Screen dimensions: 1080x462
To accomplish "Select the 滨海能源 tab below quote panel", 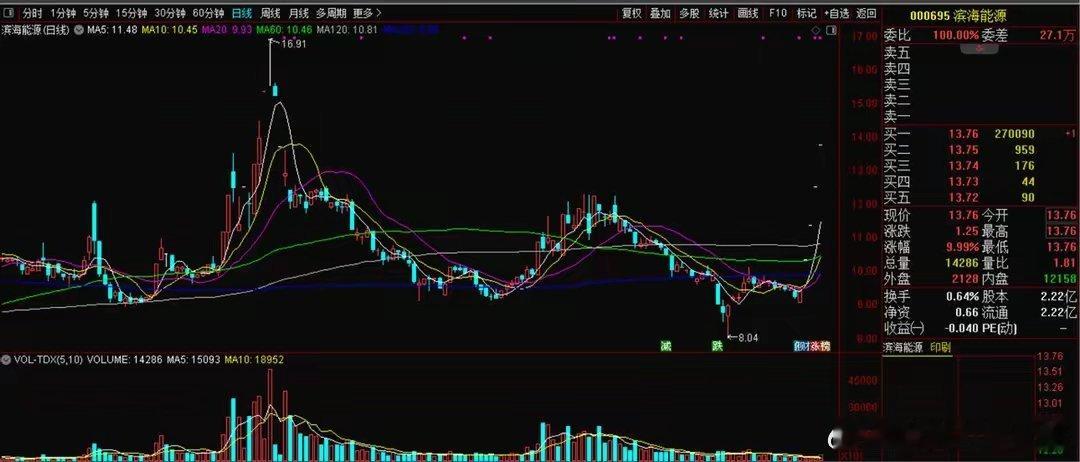I will tap(904, 346).
